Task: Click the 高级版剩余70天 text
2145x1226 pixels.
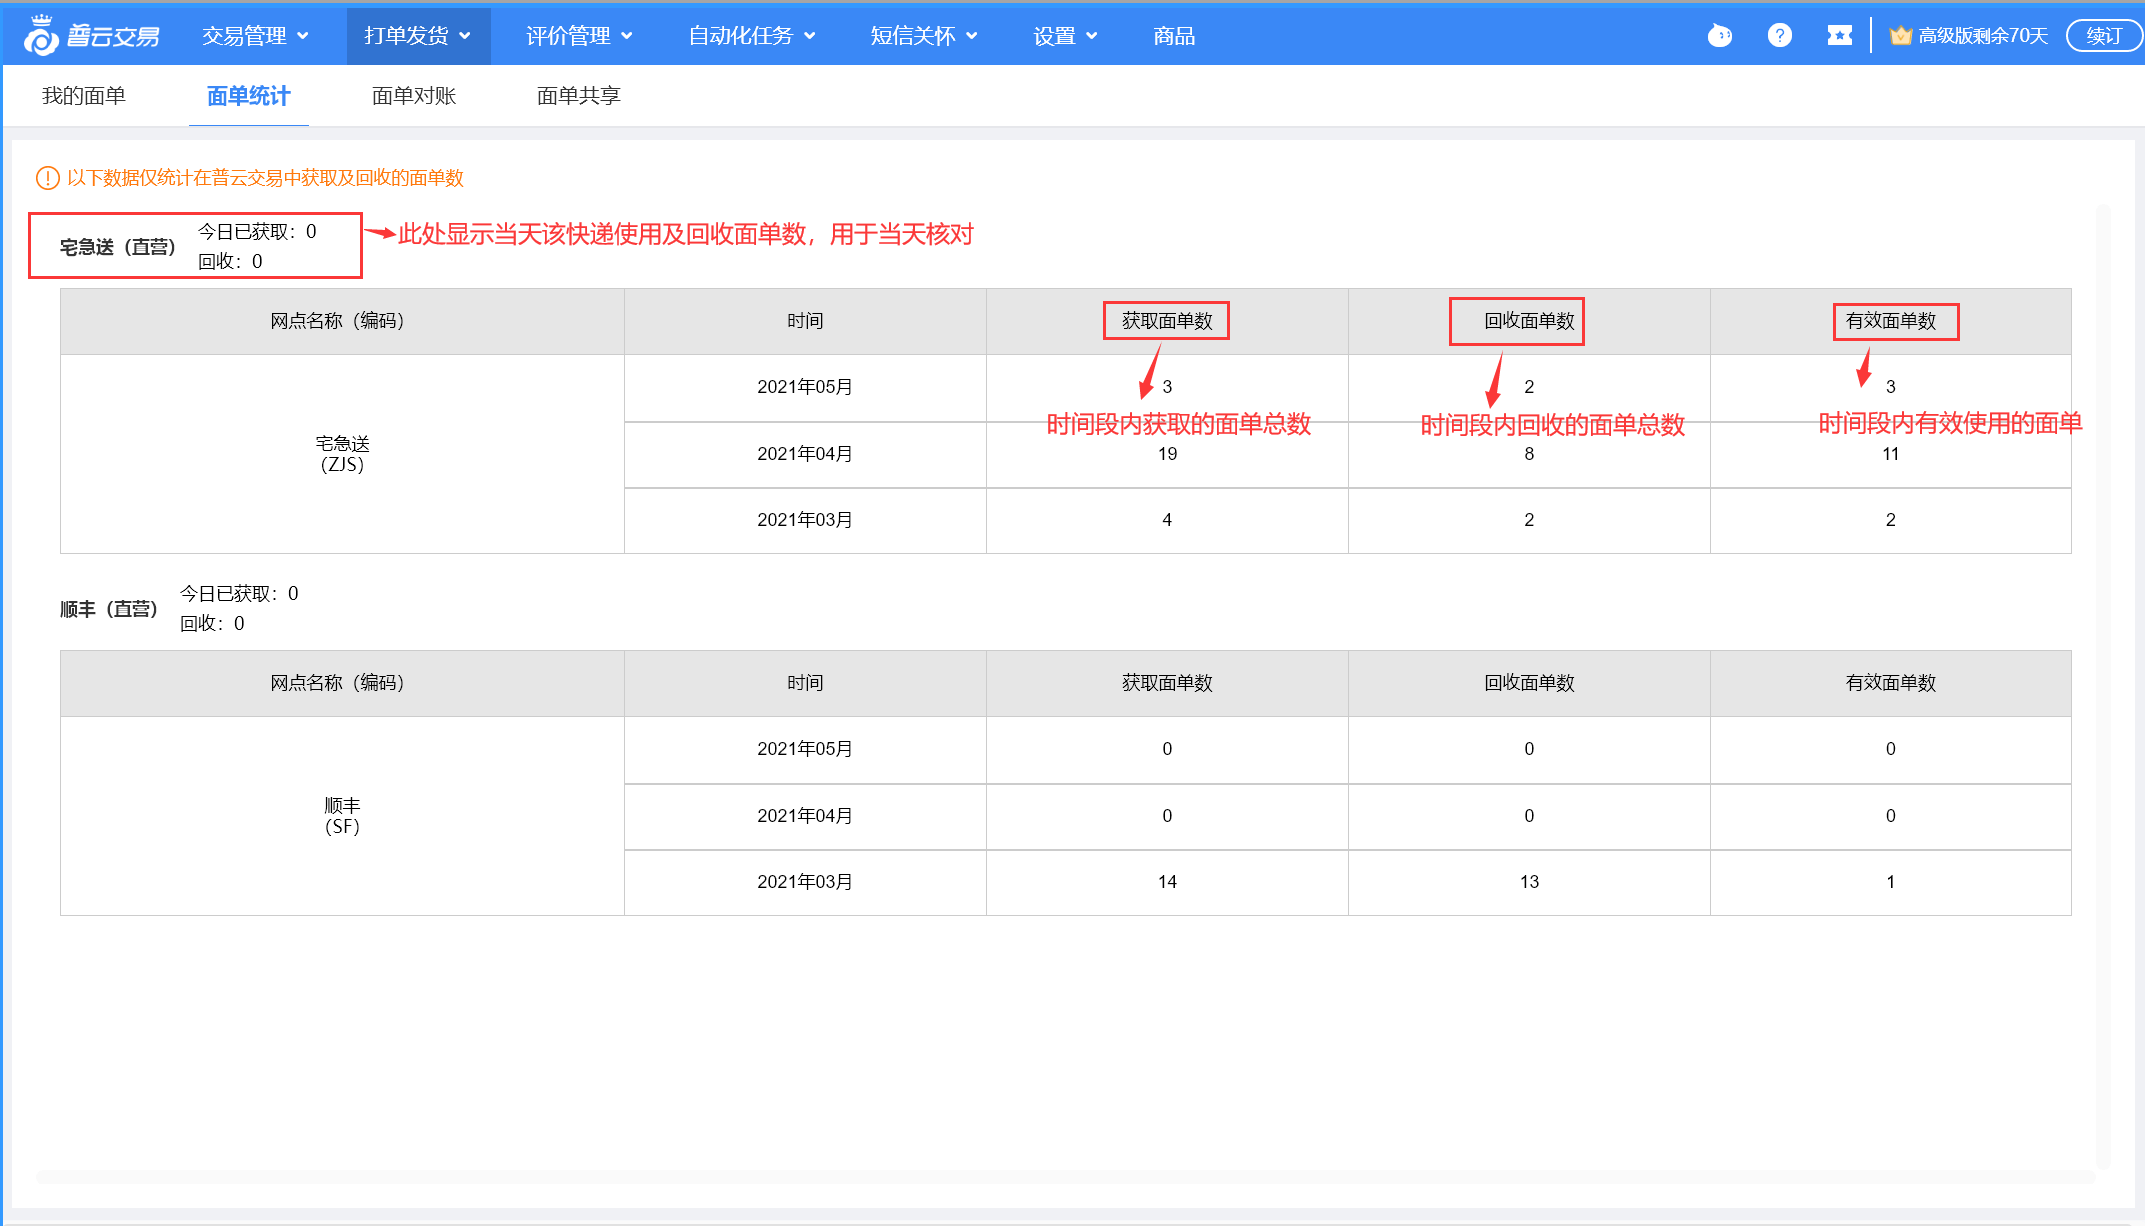Action: coord(1982,36)
